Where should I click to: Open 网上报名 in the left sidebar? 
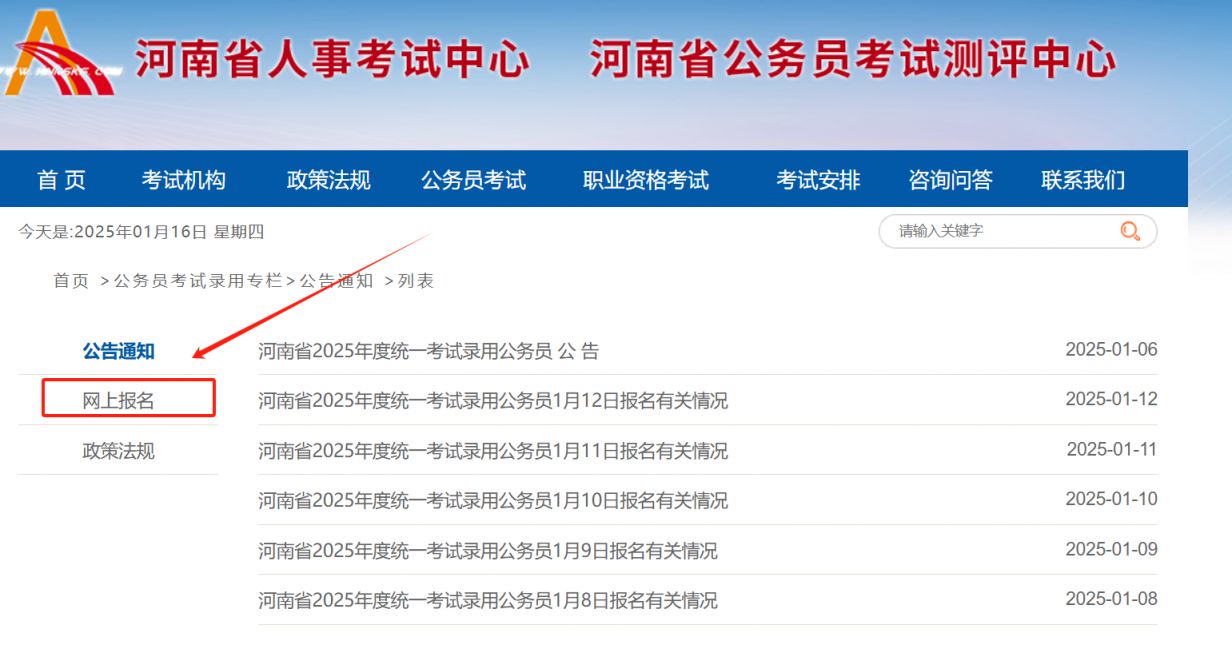coord(118,401)
